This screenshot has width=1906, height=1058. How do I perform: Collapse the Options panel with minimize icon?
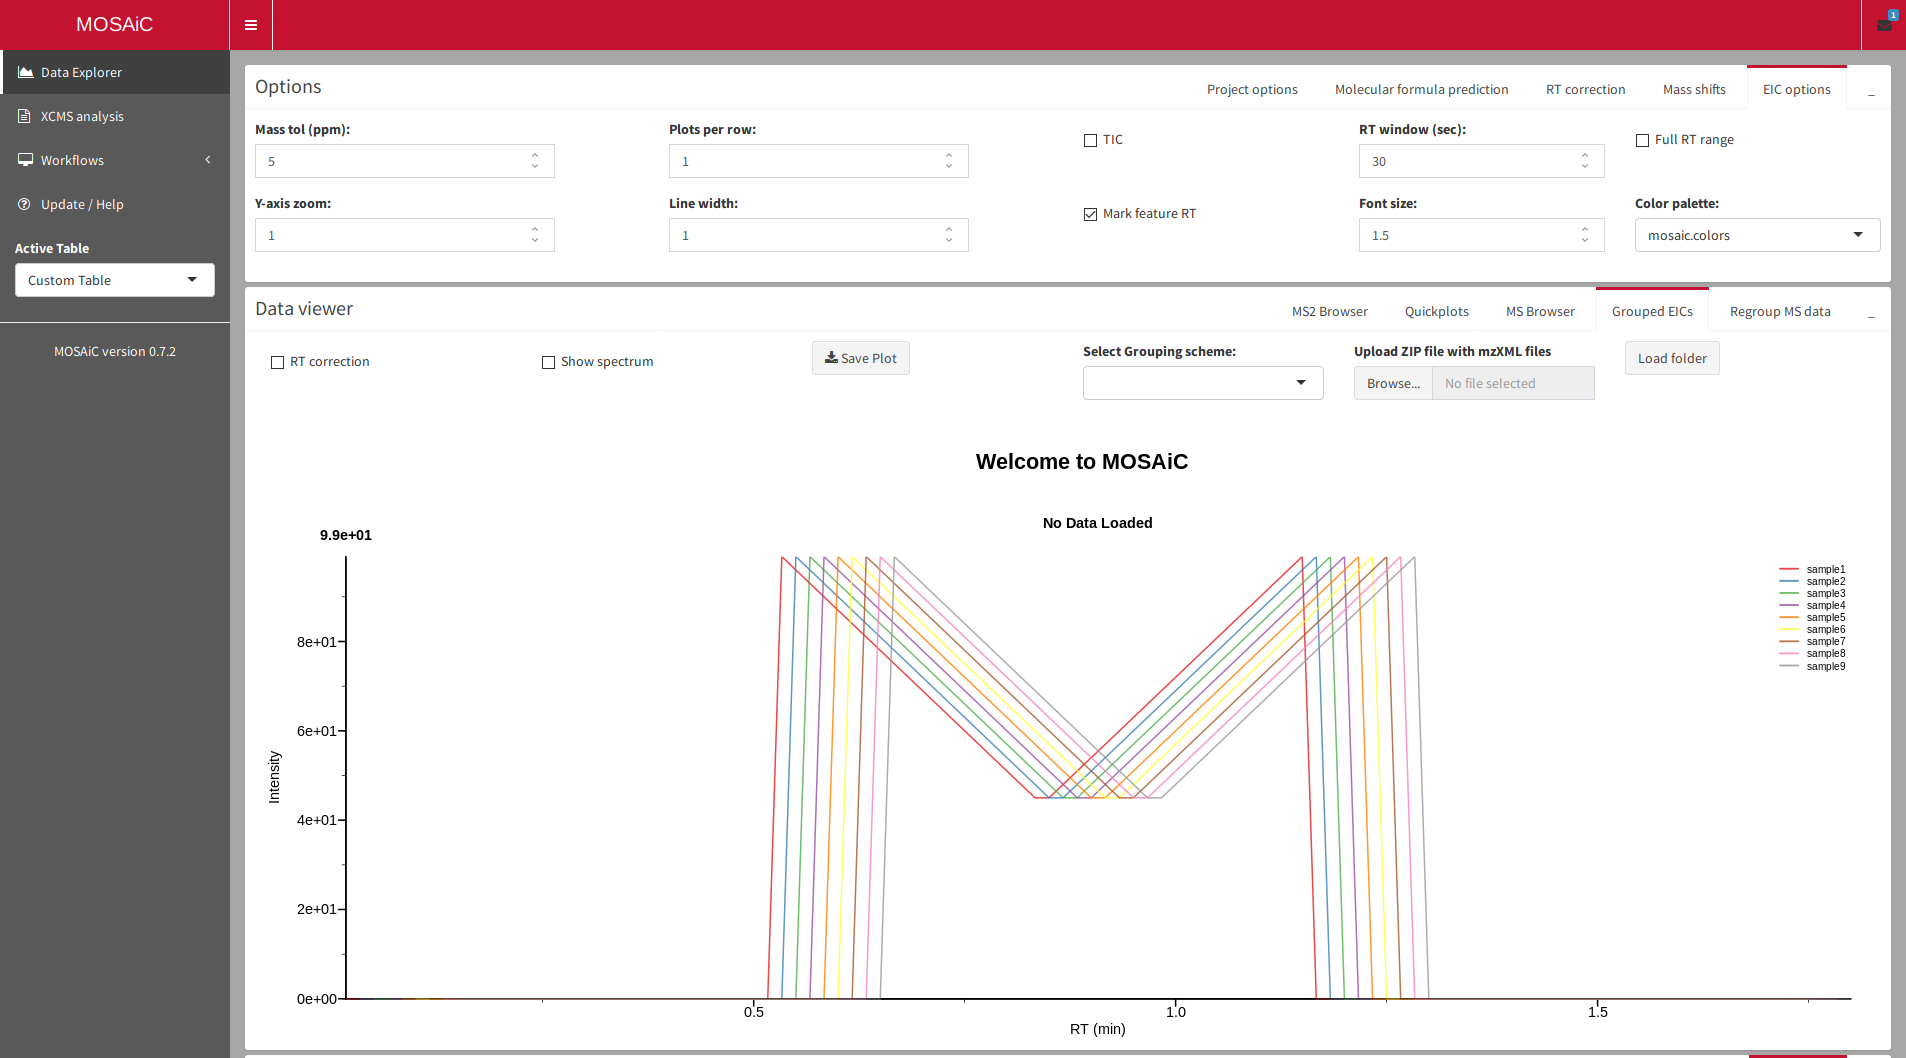1871,90
